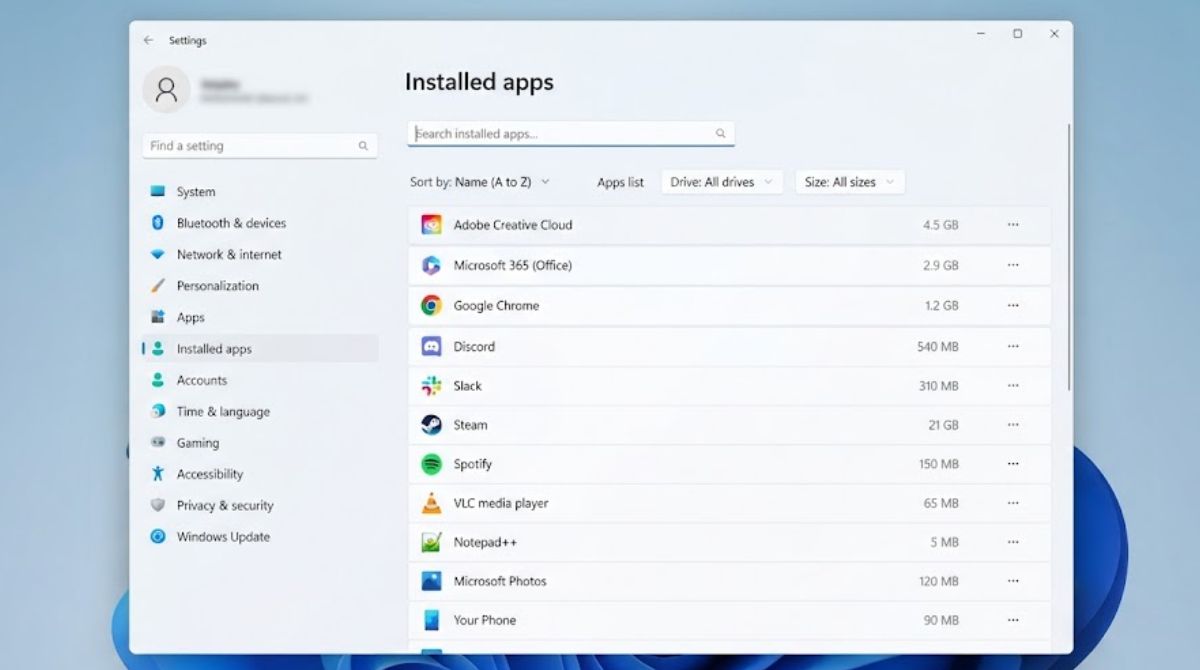Click the Bluetooth & devices sidebar icon

pyautogui.click(x=157, y=223)
